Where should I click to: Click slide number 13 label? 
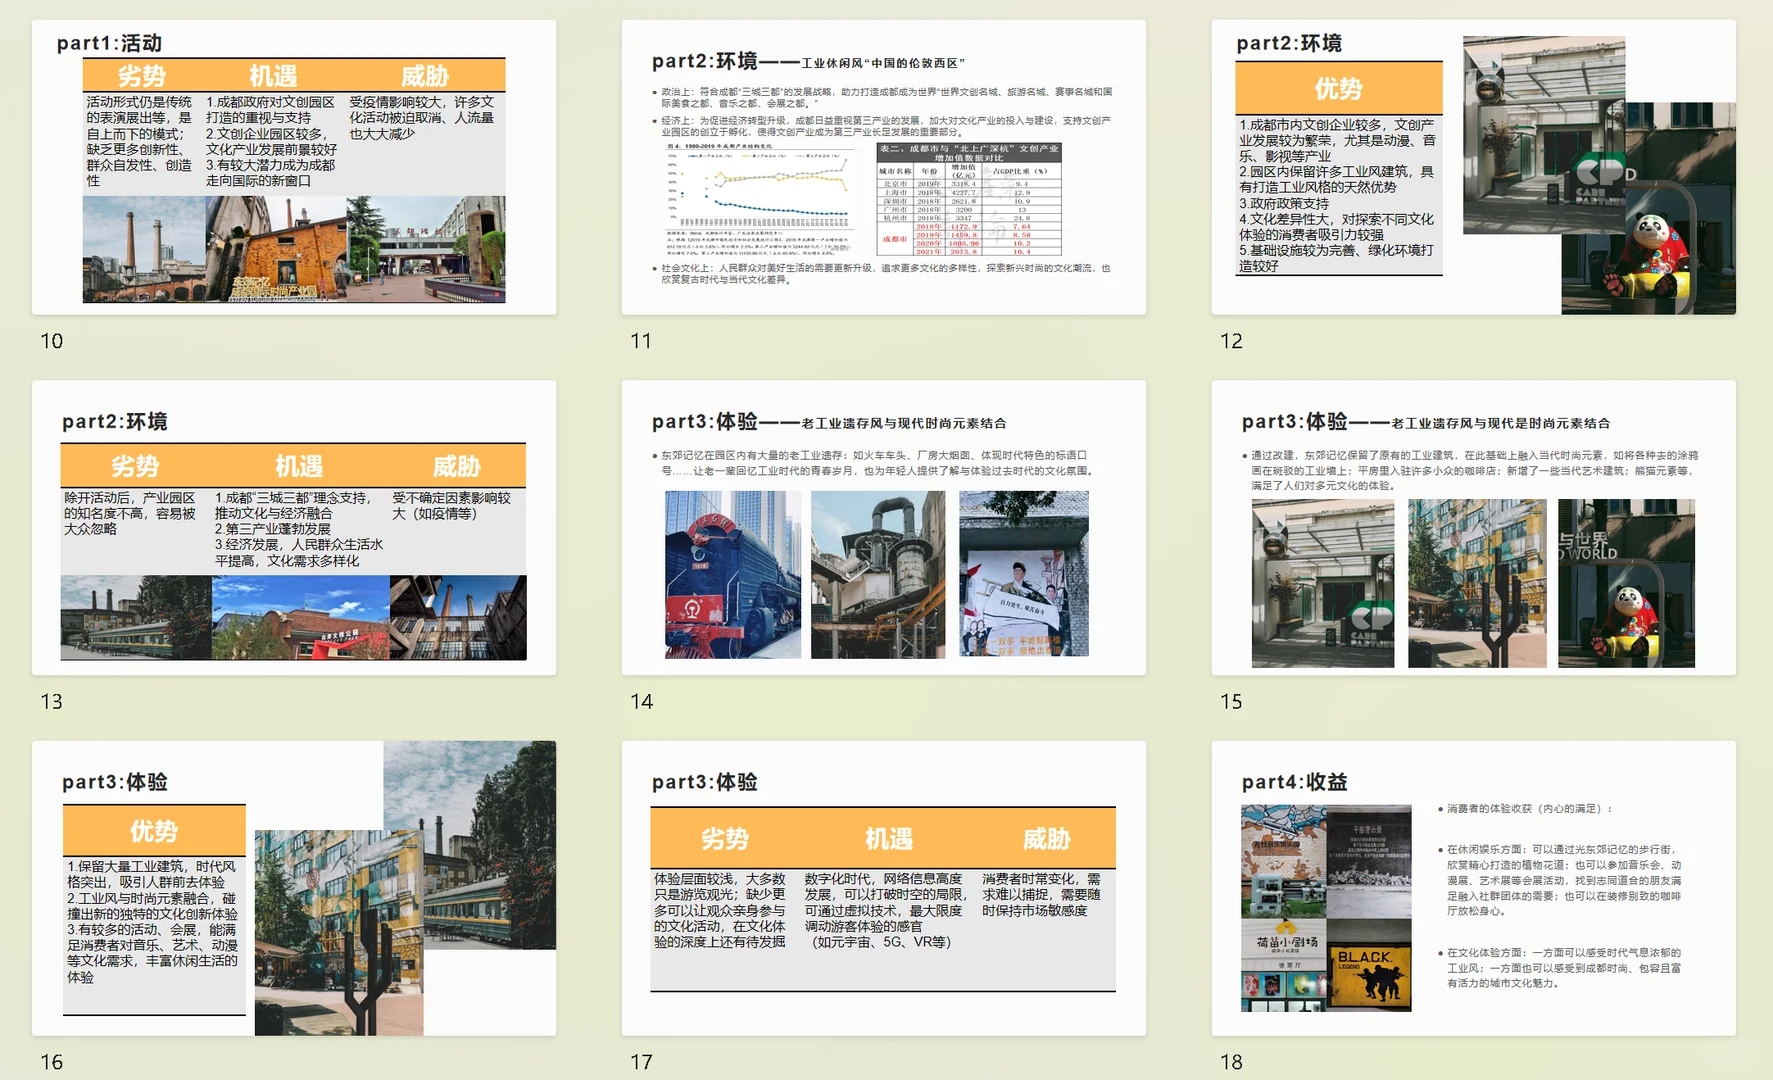[x=52, y=702]
